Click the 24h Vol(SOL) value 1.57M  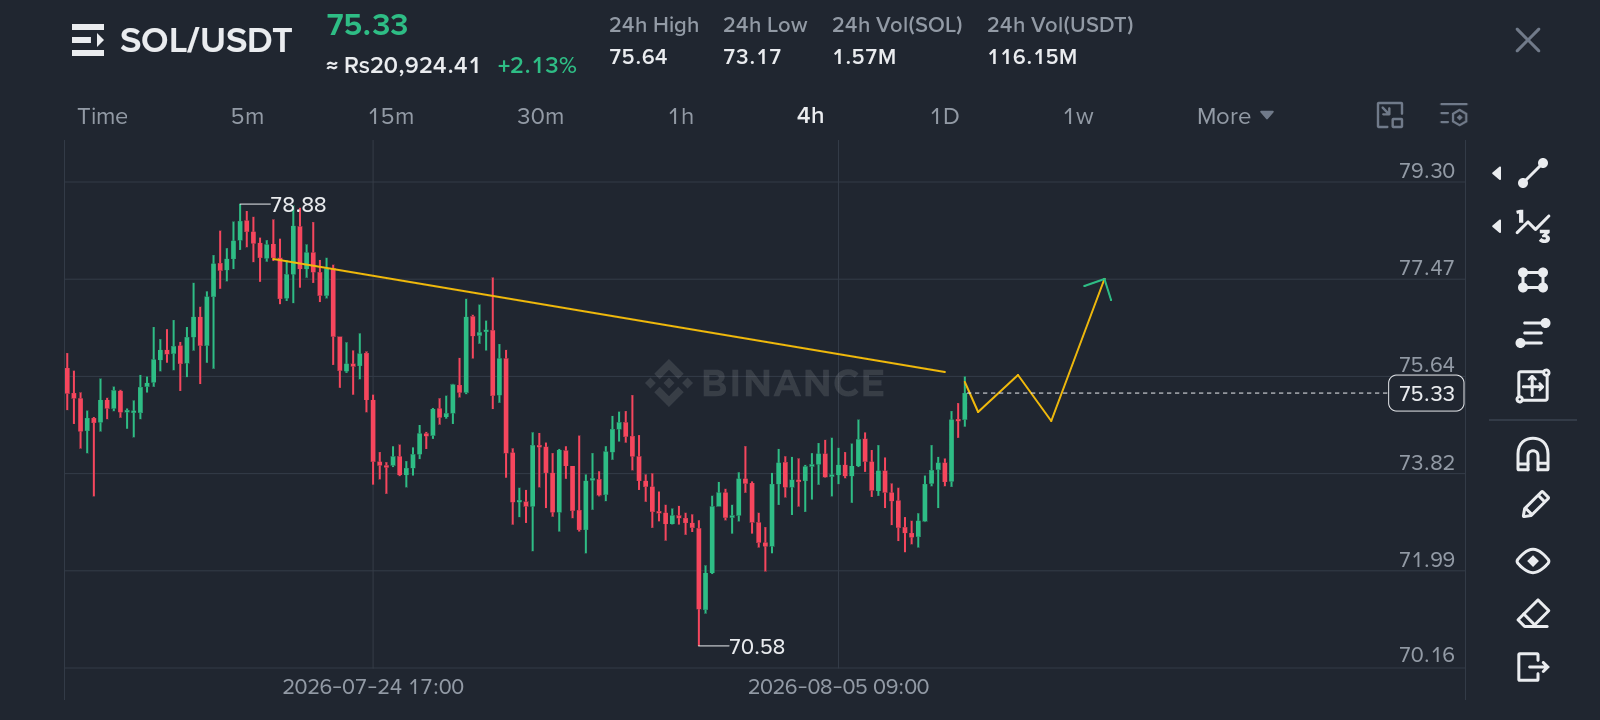click(864, 57)
